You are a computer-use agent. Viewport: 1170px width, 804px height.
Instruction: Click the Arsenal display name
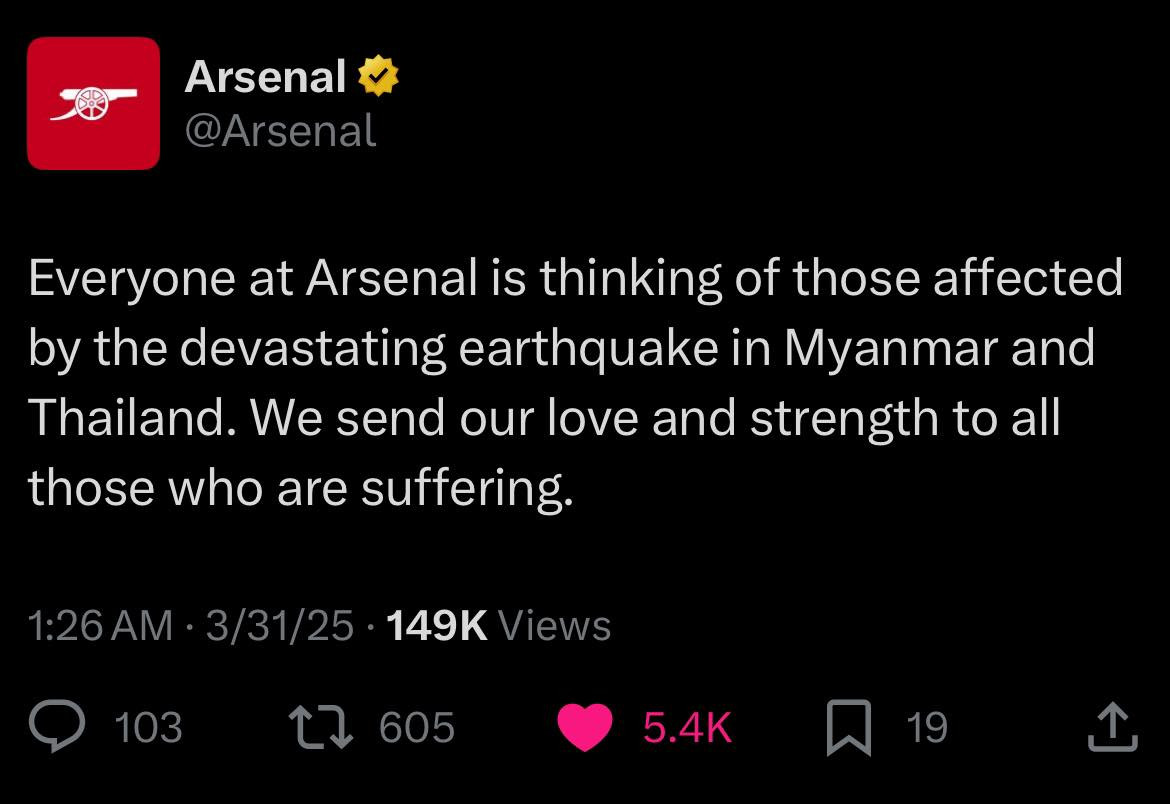[x=265, y=77]
